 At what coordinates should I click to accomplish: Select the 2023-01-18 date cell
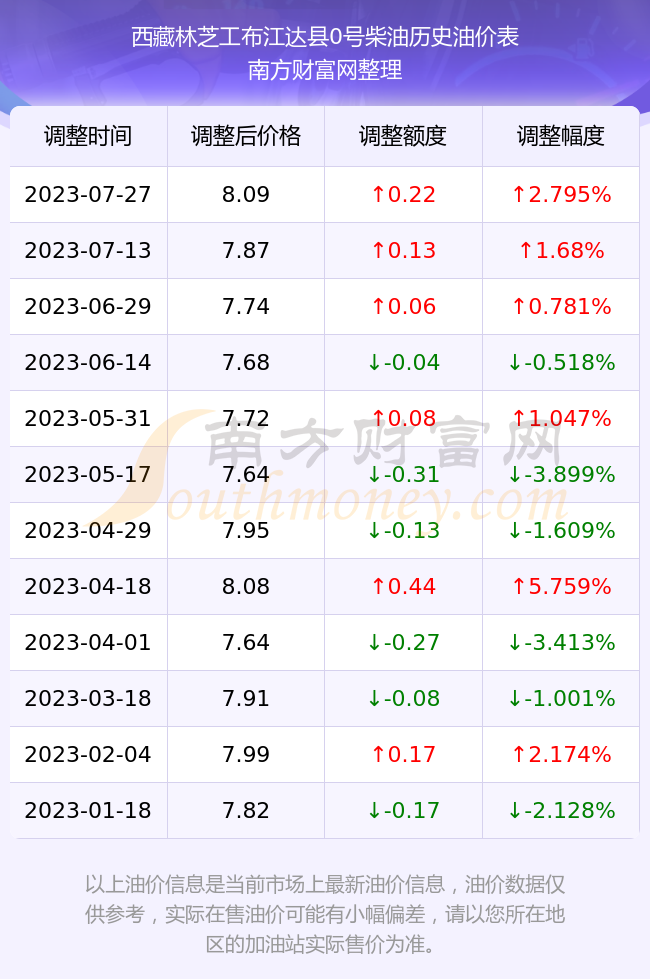click(x=88, y=811)
